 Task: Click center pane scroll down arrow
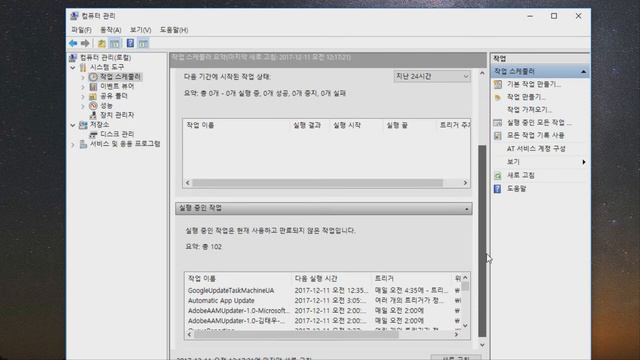(x=482, y=345)
